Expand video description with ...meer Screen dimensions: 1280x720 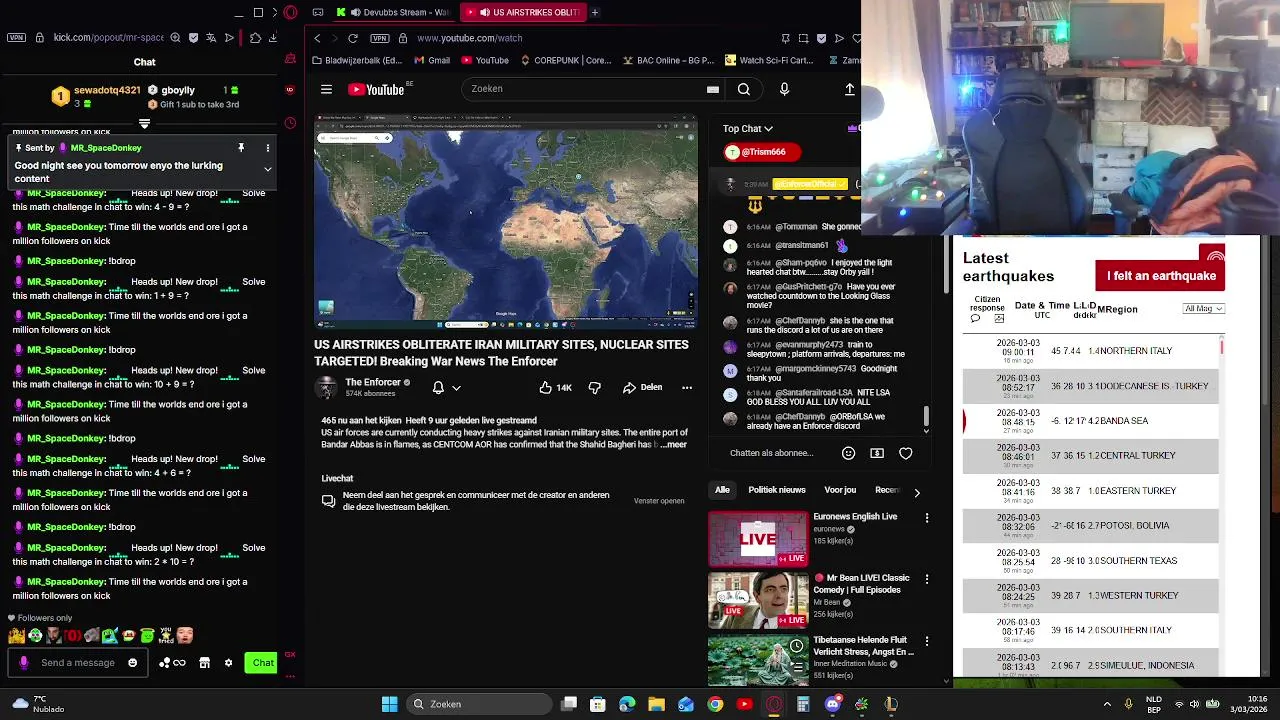click(674, 444)
